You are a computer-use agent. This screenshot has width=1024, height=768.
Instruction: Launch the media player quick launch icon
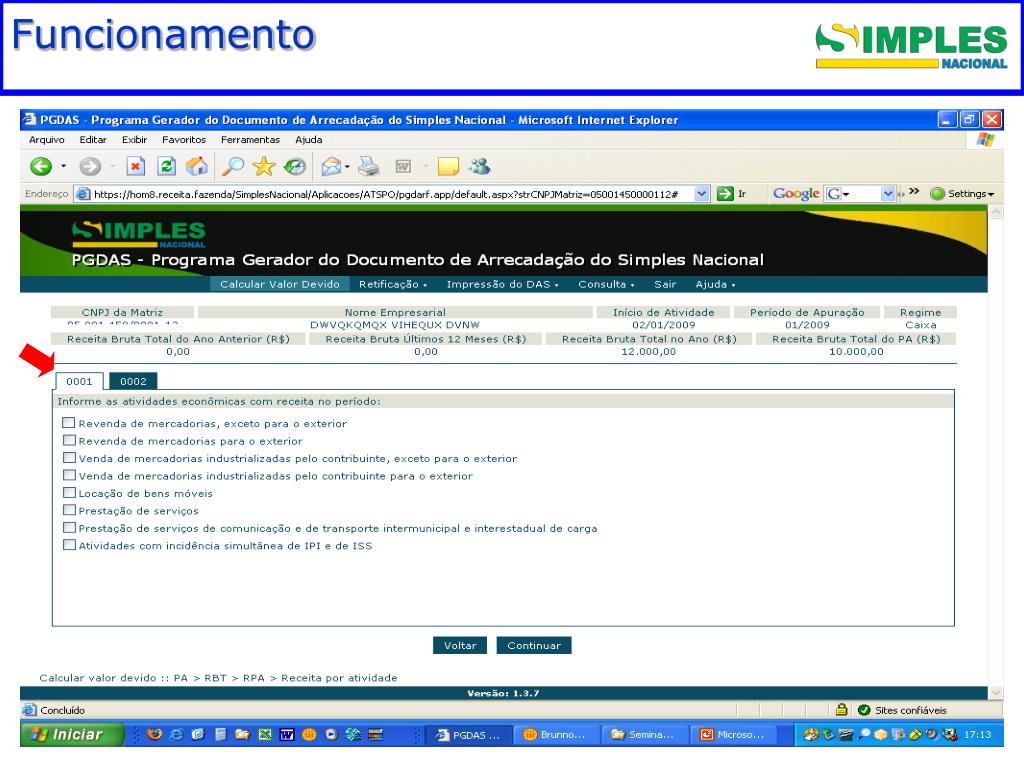331,734
